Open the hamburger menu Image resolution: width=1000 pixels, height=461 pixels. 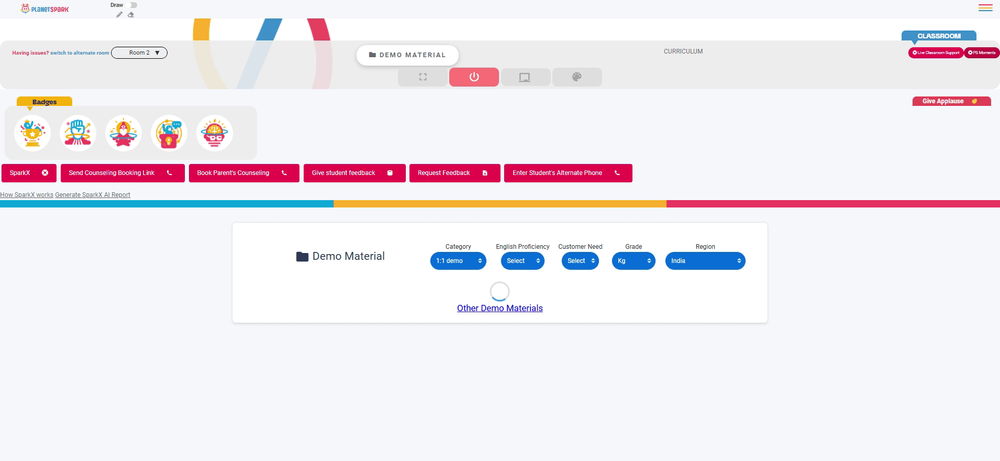click(x=985, y=8)
